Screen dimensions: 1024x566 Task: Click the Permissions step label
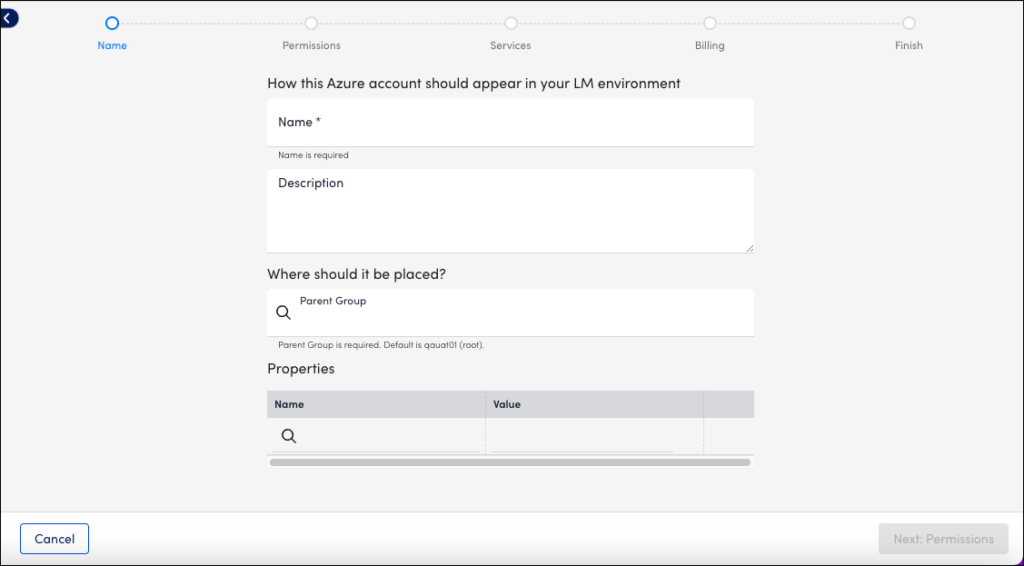click(x=312, y=46)
